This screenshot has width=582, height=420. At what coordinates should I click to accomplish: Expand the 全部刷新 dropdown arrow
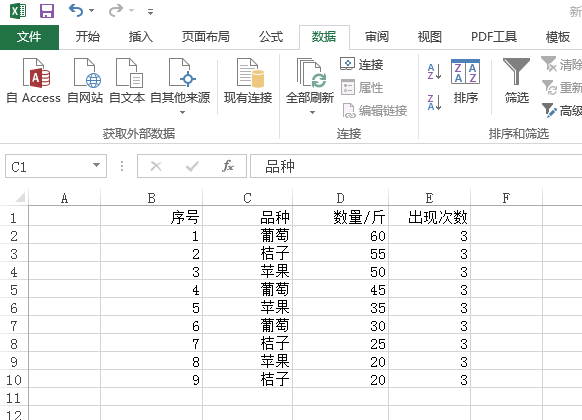pyautogui.click(x=312, y=112)
